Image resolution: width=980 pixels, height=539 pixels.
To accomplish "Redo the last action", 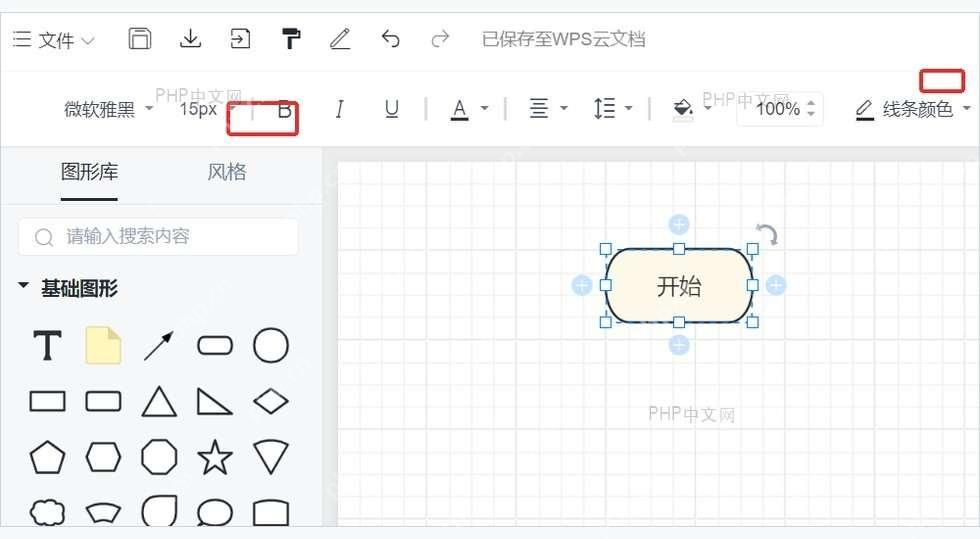I will [440, 39].
